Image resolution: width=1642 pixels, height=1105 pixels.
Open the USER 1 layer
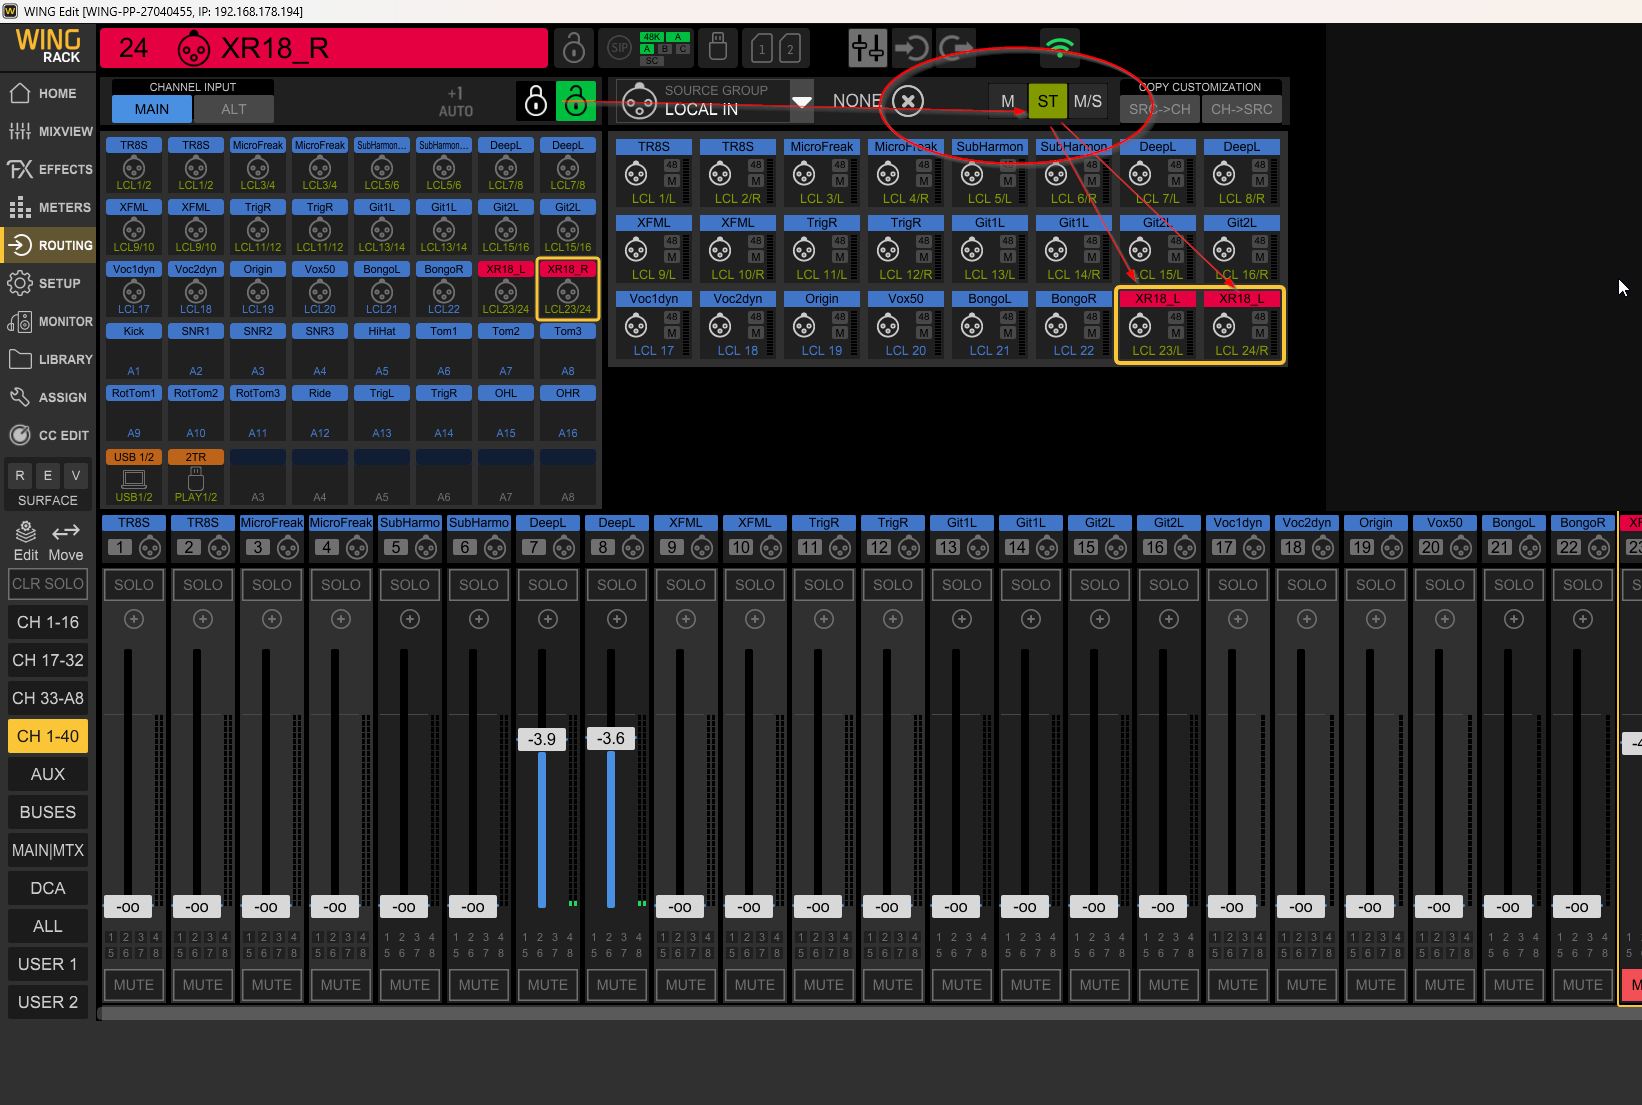click(48, 964)
